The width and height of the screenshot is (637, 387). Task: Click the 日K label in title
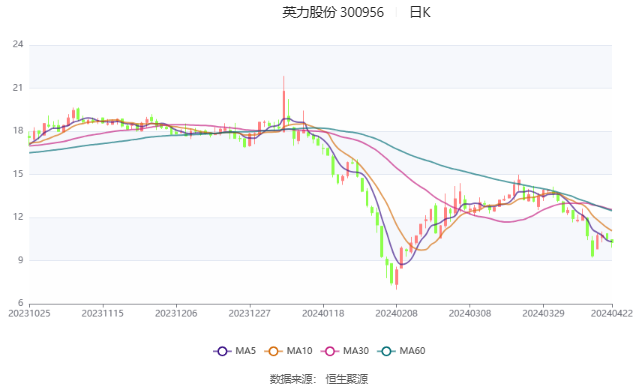pyautogui.click(x=420, y=13)
